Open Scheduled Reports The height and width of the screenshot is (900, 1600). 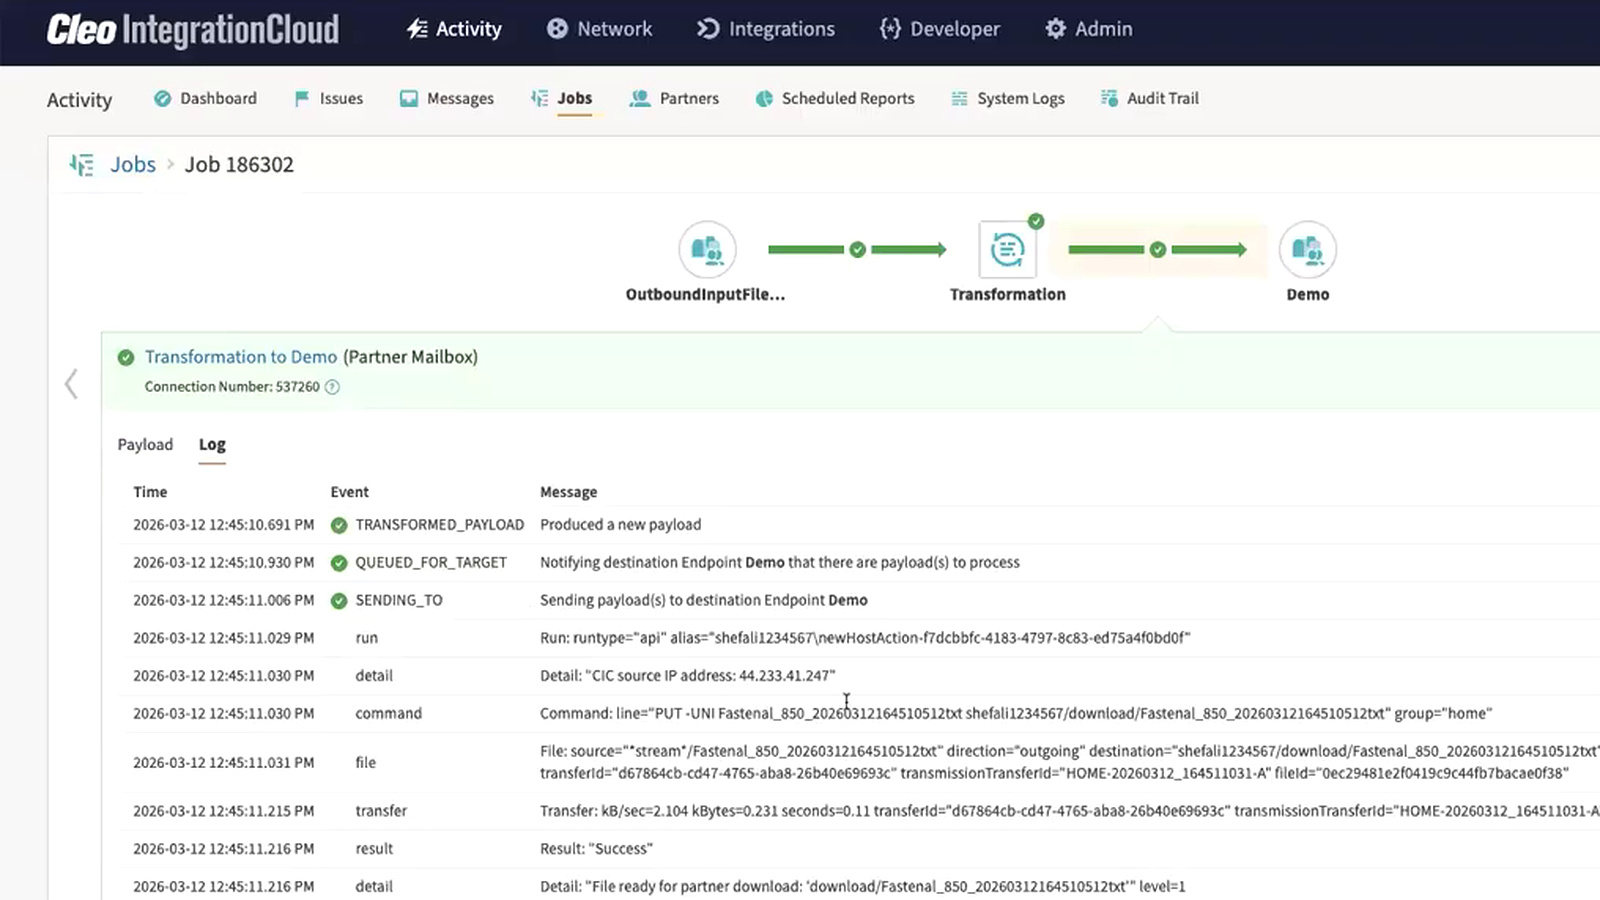pyautogui.click(x=835, y=98)
